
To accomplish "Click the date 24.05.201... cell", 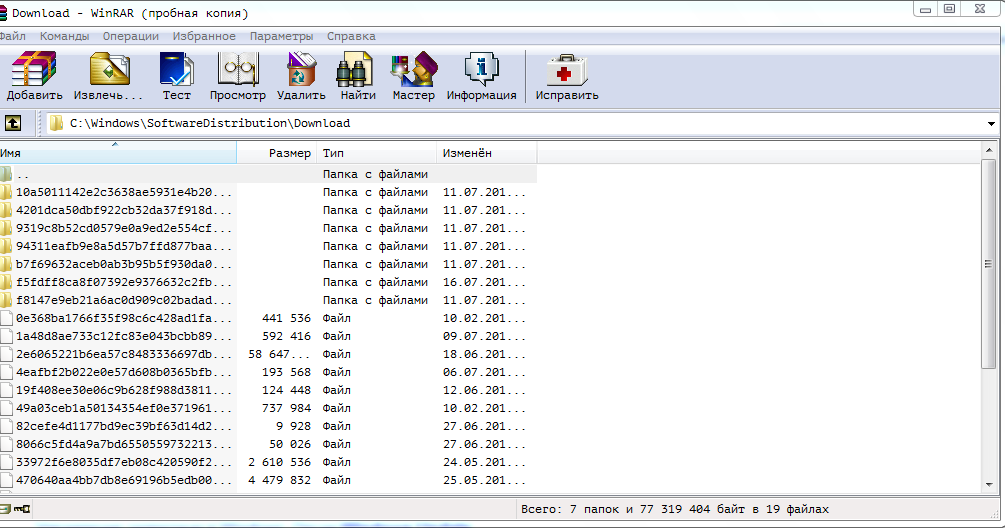I will [x=484, y=462].
